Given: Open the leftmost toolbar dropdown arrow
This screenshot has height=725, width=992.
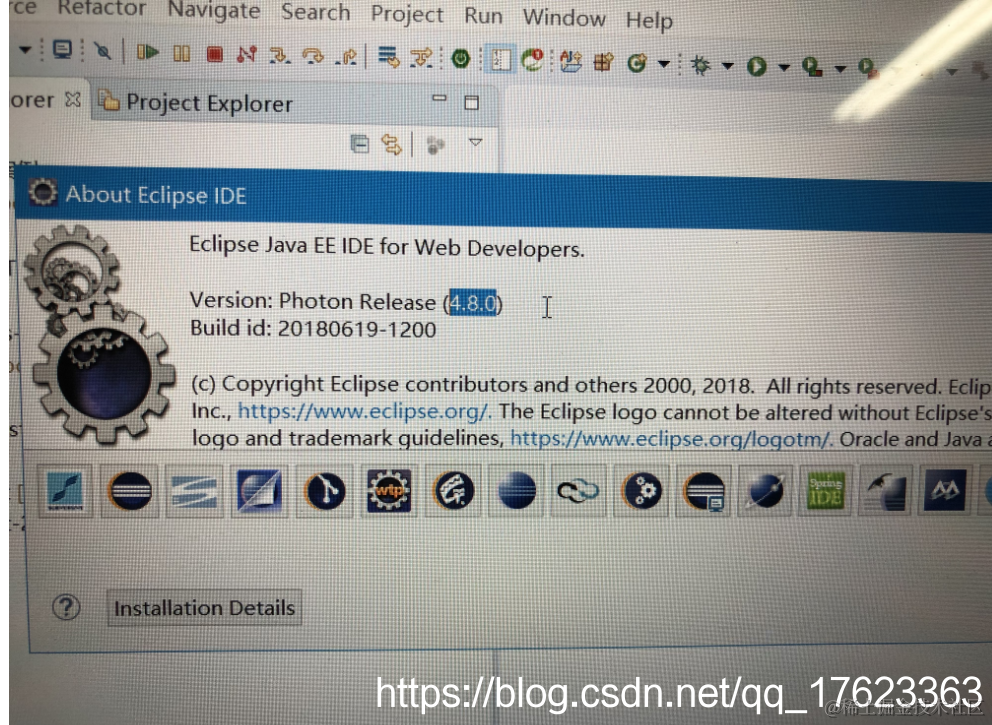Looking at the screenshot, I should (x=25, y=49).
